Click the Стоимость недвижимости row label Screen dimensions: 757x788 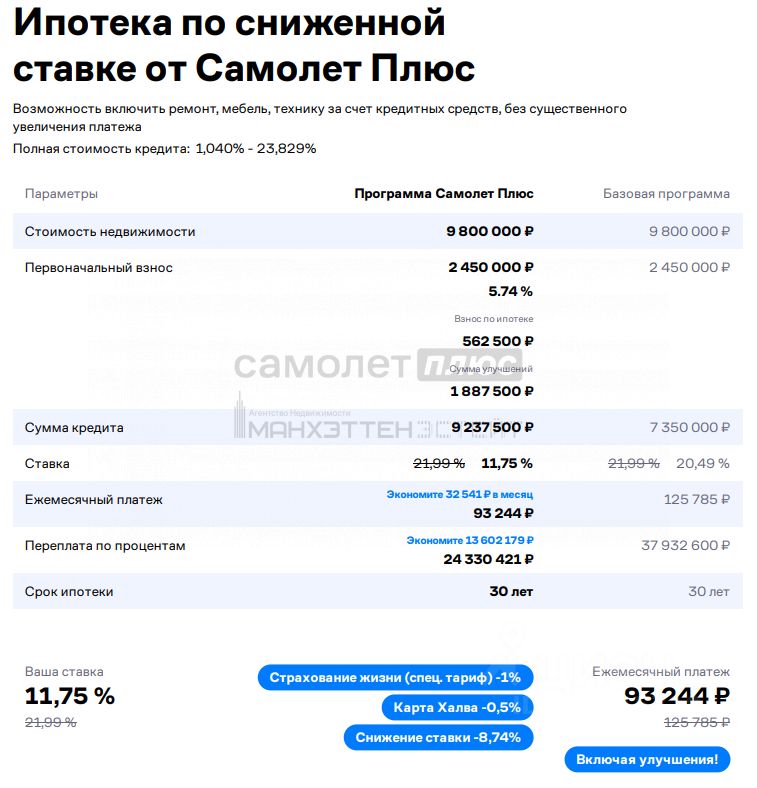click(x=110, y=232)
